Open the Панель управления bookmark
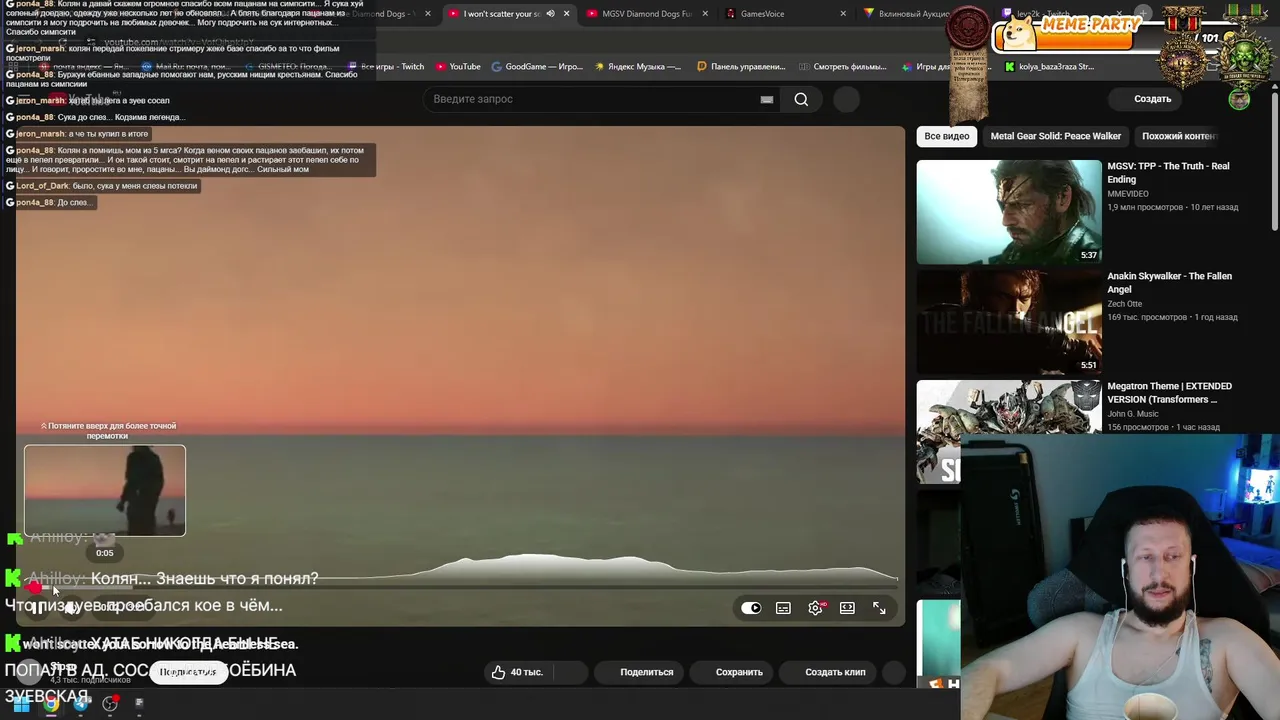1280x720 pixels. 741,67
